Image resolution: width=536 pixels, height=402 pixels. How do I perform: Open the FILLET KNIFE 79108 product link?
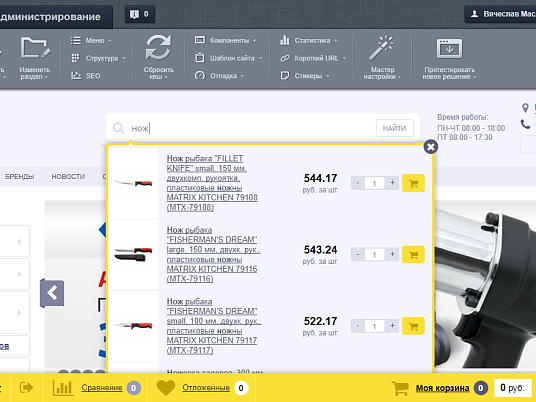212,183
